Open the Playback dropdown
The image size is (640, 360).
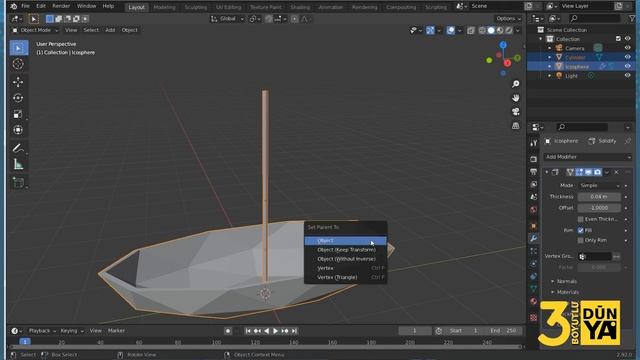click(x=42, y=331)
